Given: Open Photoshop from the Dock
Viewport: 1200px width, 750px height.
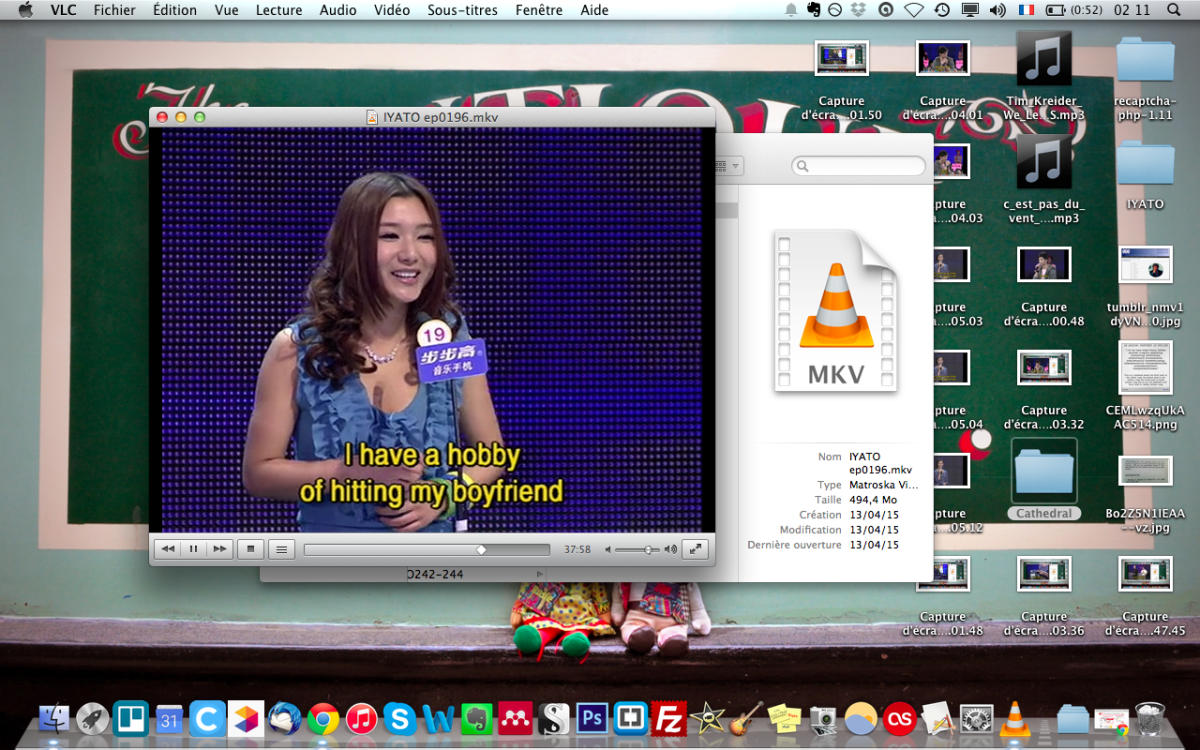Looking at the screenshot, I should point(592,718).
